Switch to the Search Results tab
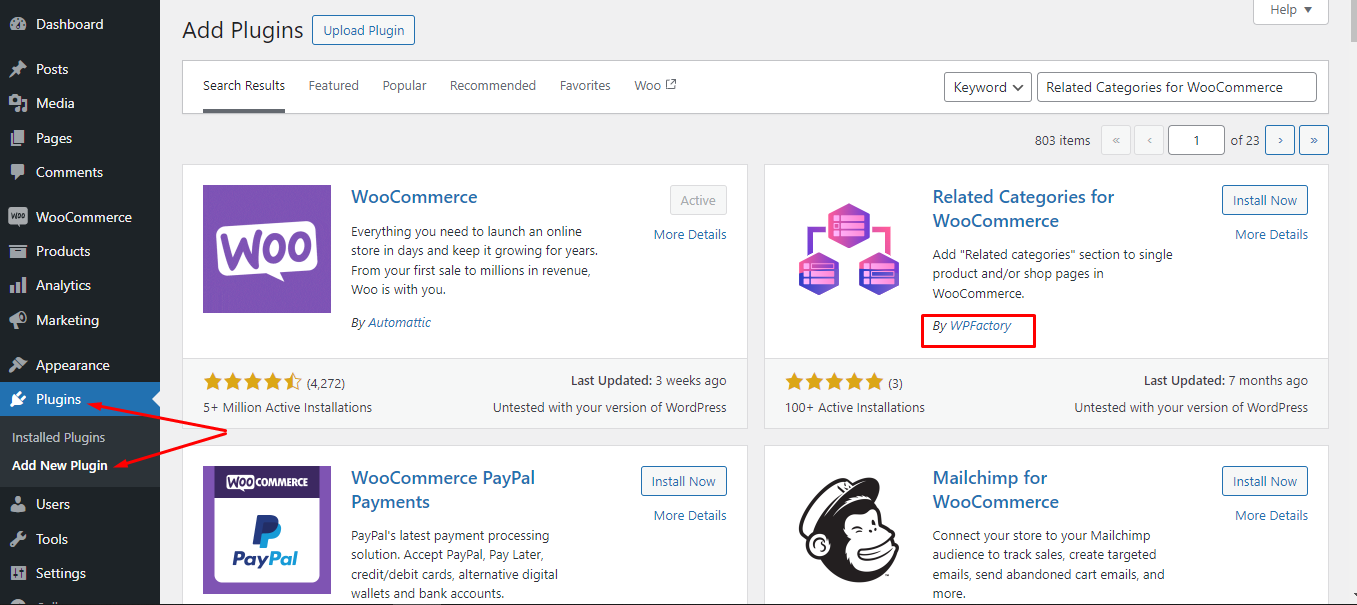Image resolution: width=1357 pixels, height=605 pixels. 244,86
